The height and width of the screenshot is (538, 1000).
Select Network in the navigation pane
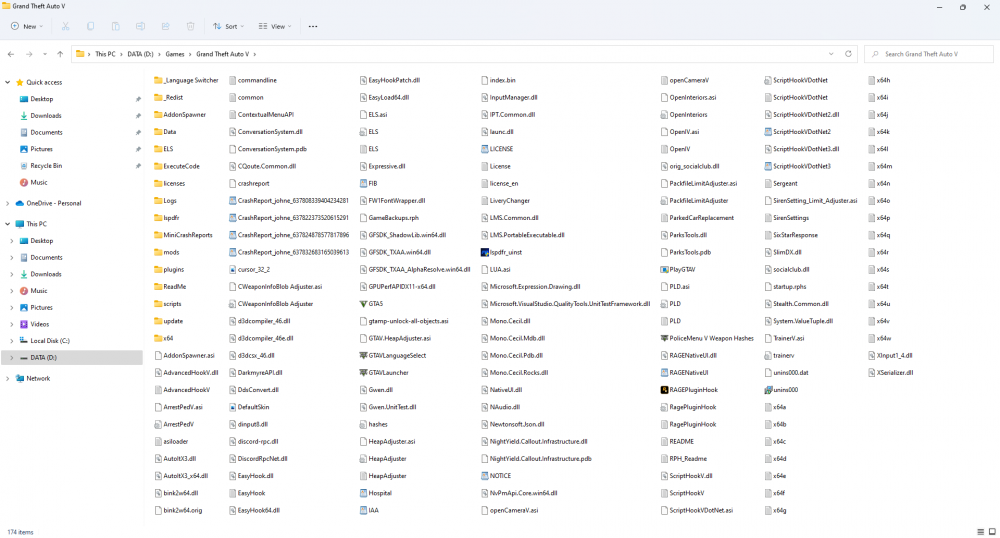coord(38,379)
